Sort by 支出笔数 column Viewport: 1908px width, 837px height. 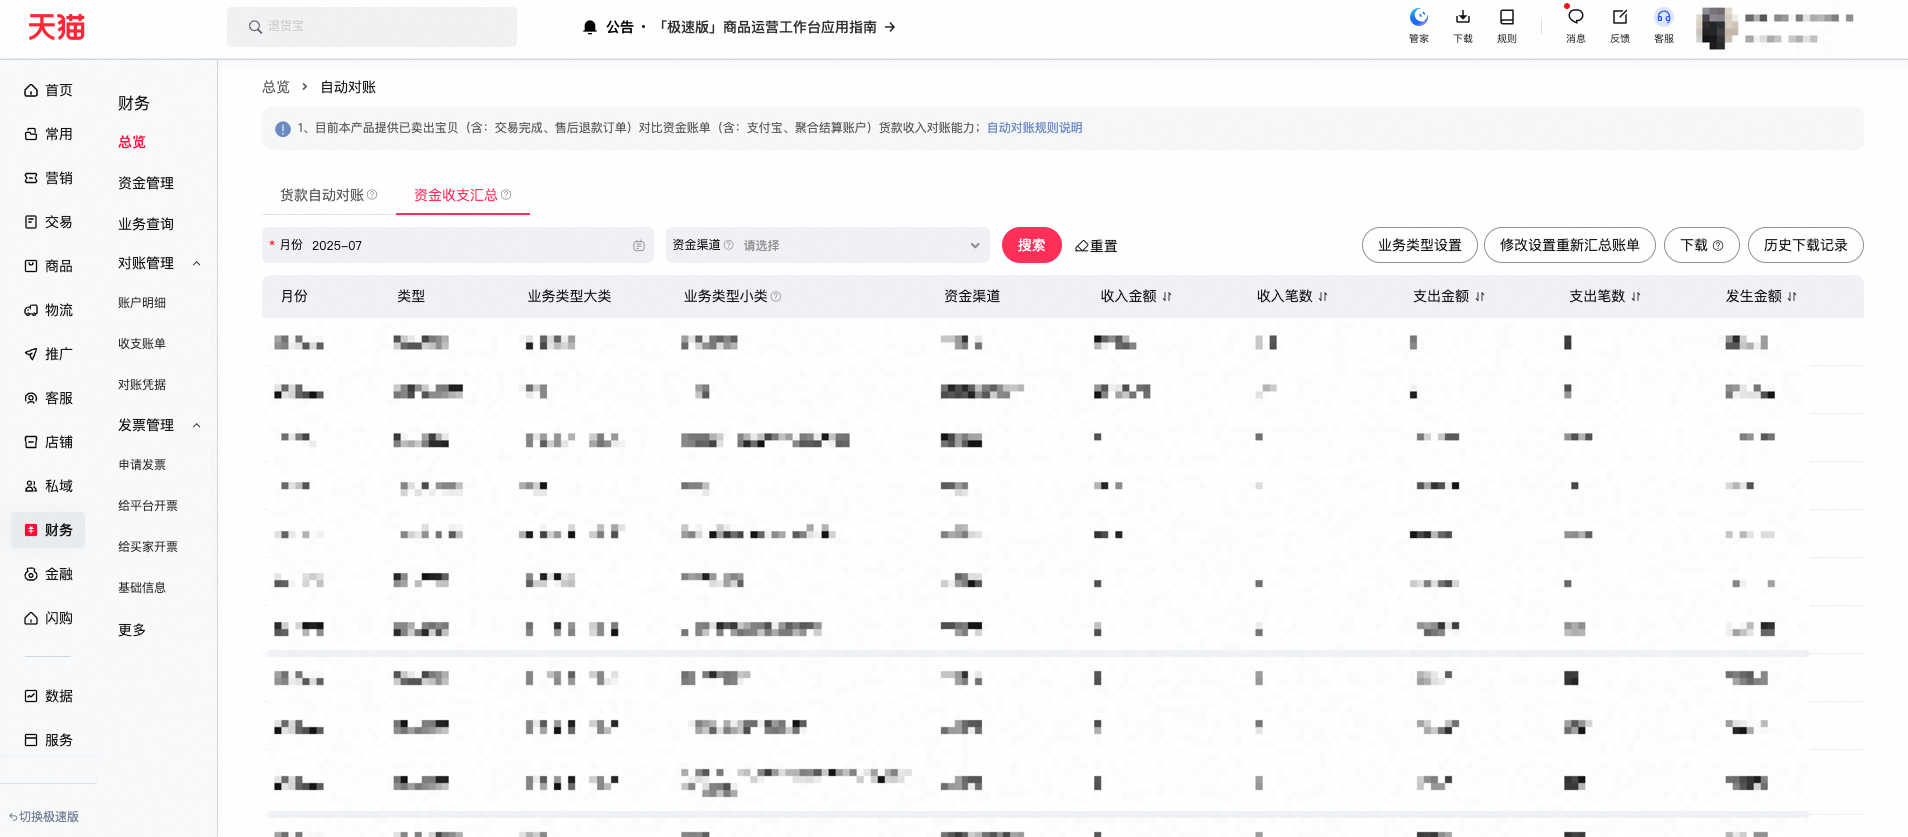[x=1636, y=297]
